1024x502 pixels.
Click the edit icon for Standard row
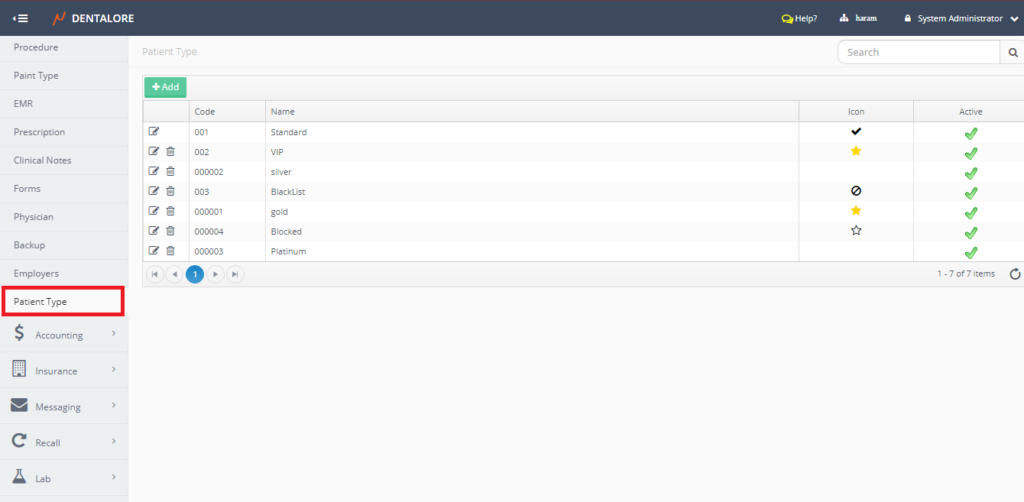154,131
